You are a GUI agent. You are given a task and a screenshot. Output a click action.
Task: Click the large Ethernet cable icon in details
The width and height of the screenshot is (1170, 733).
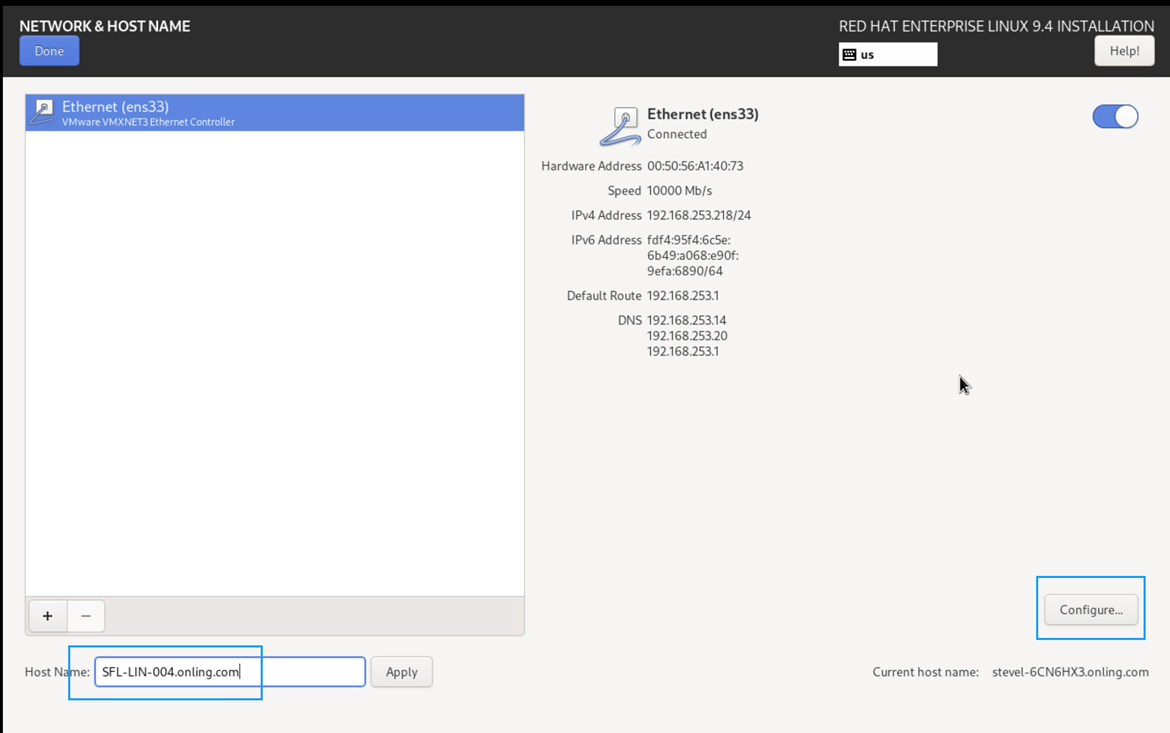tap(621, 126)
